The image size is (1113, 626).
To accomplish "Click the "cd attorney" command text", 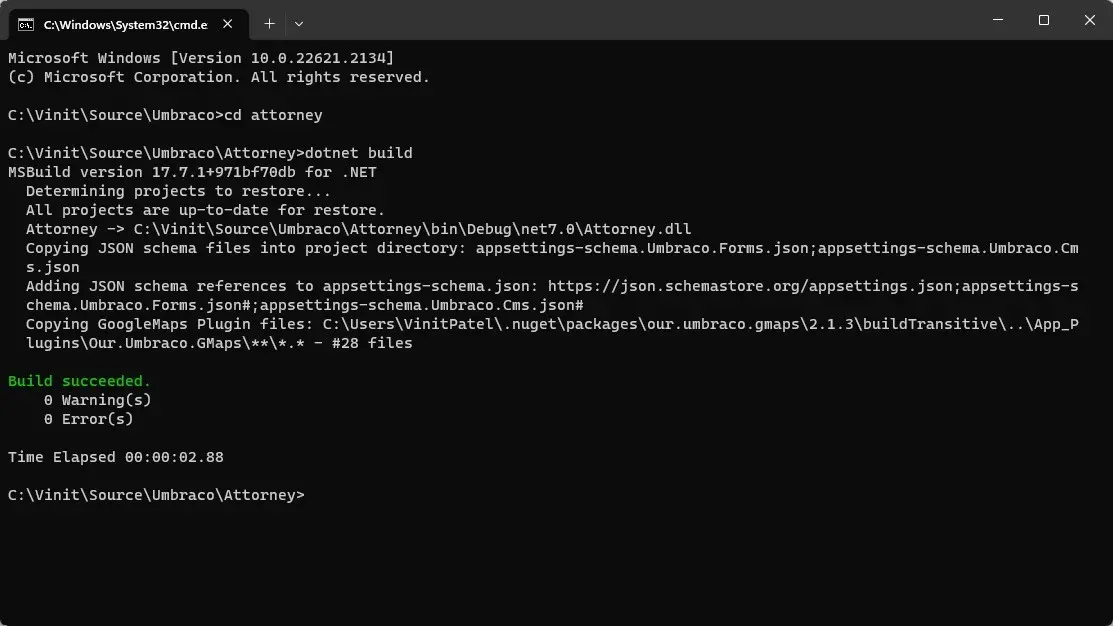I will tap(273, 115).
